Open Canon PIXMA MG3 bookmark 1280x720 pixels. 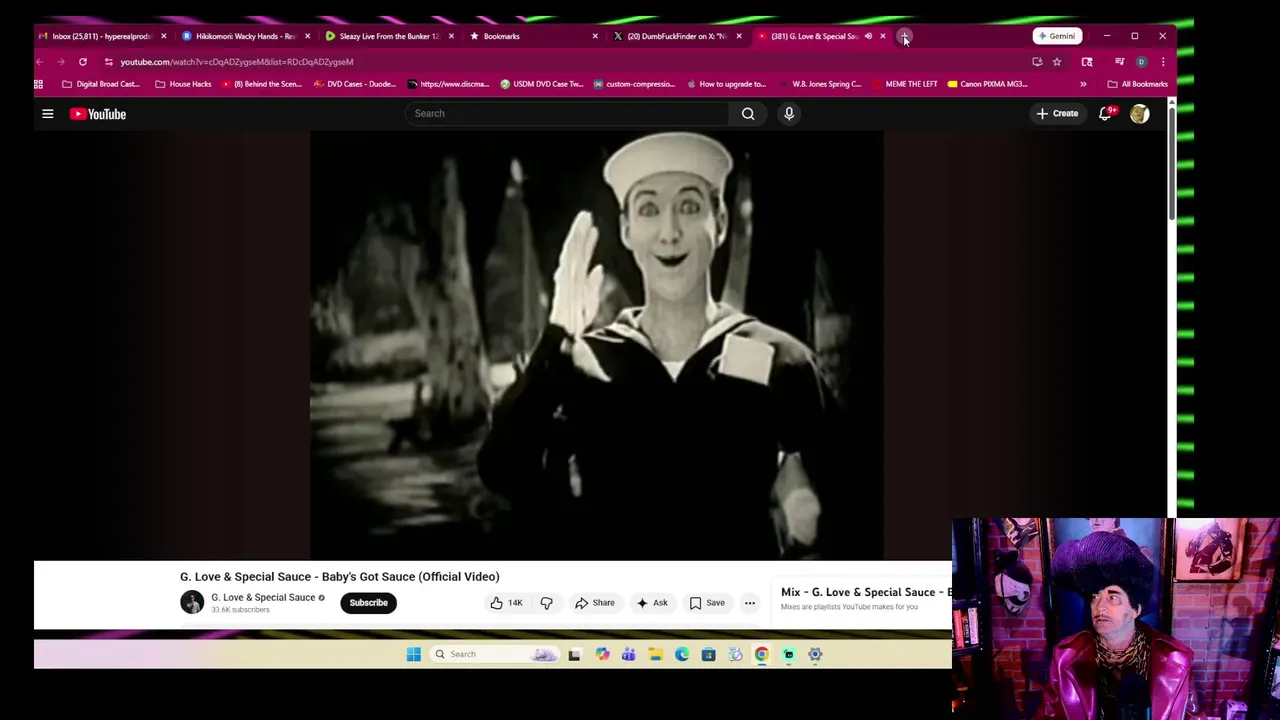[x=987, y=84]
